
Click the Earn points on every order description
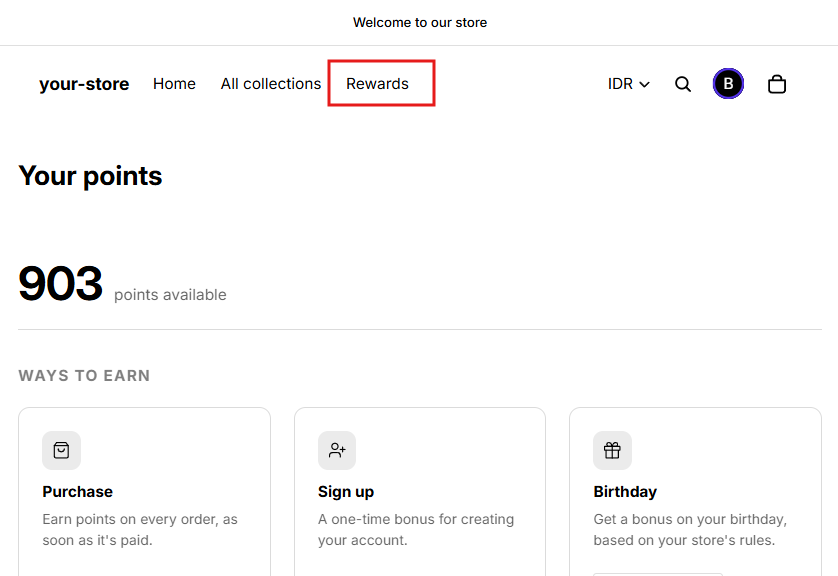pyautogui.click(x=140, y=530)
